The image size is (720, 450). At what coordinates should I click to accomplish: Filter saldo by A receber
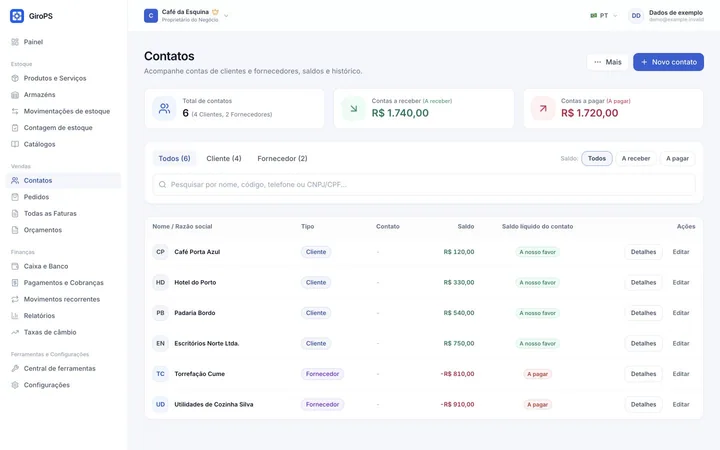(636, 158)
